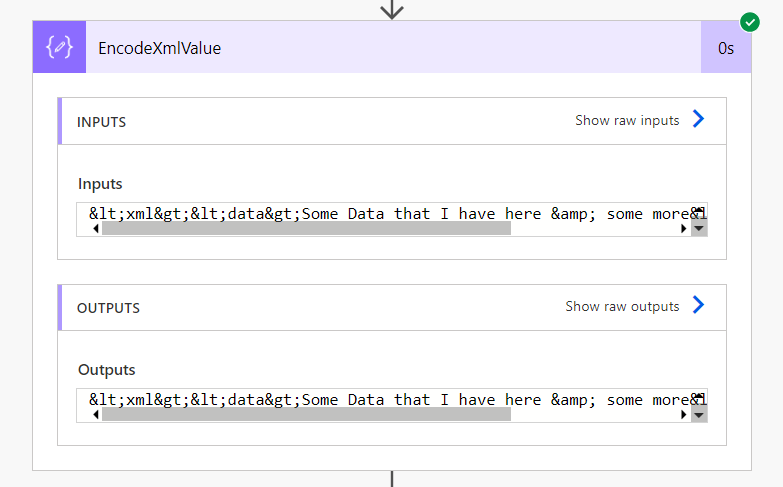
Task: Click down scroll arrow in Inputs box
Action: [x=699, y=229]
